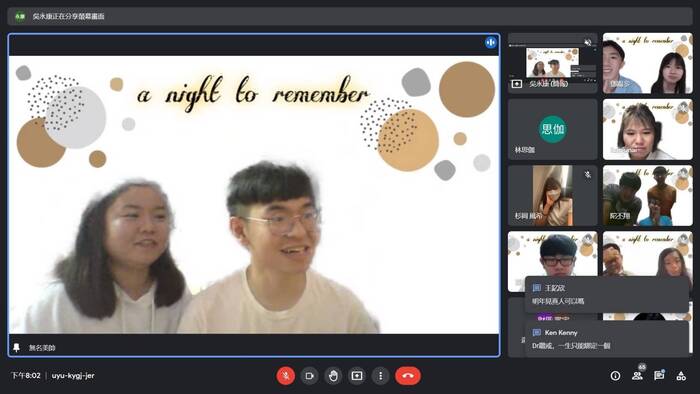Select the tile of the woman with bangs
Image resolution: width=700 pixels, height=394 pixels.
click(x=648, y=129)
